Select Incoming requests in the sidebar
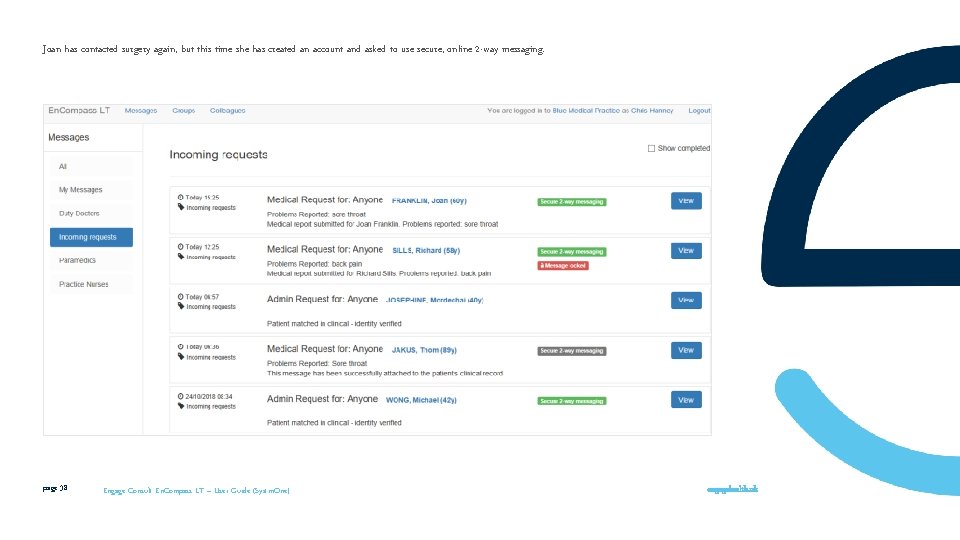 click(91, 237)
